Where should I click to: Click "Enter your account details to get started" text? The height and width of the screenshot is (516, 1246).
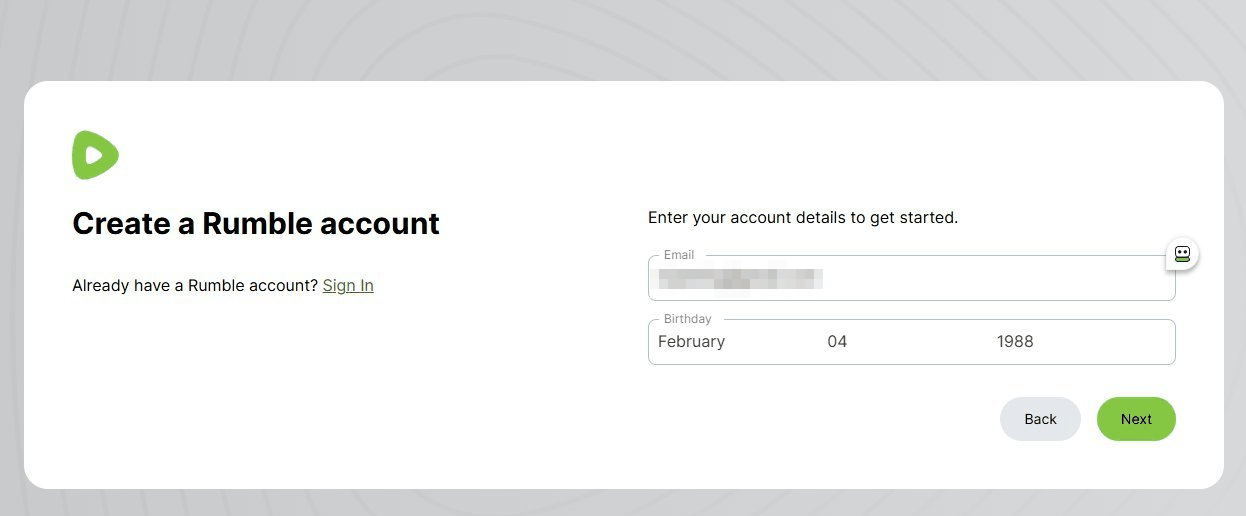pos(803,217)
